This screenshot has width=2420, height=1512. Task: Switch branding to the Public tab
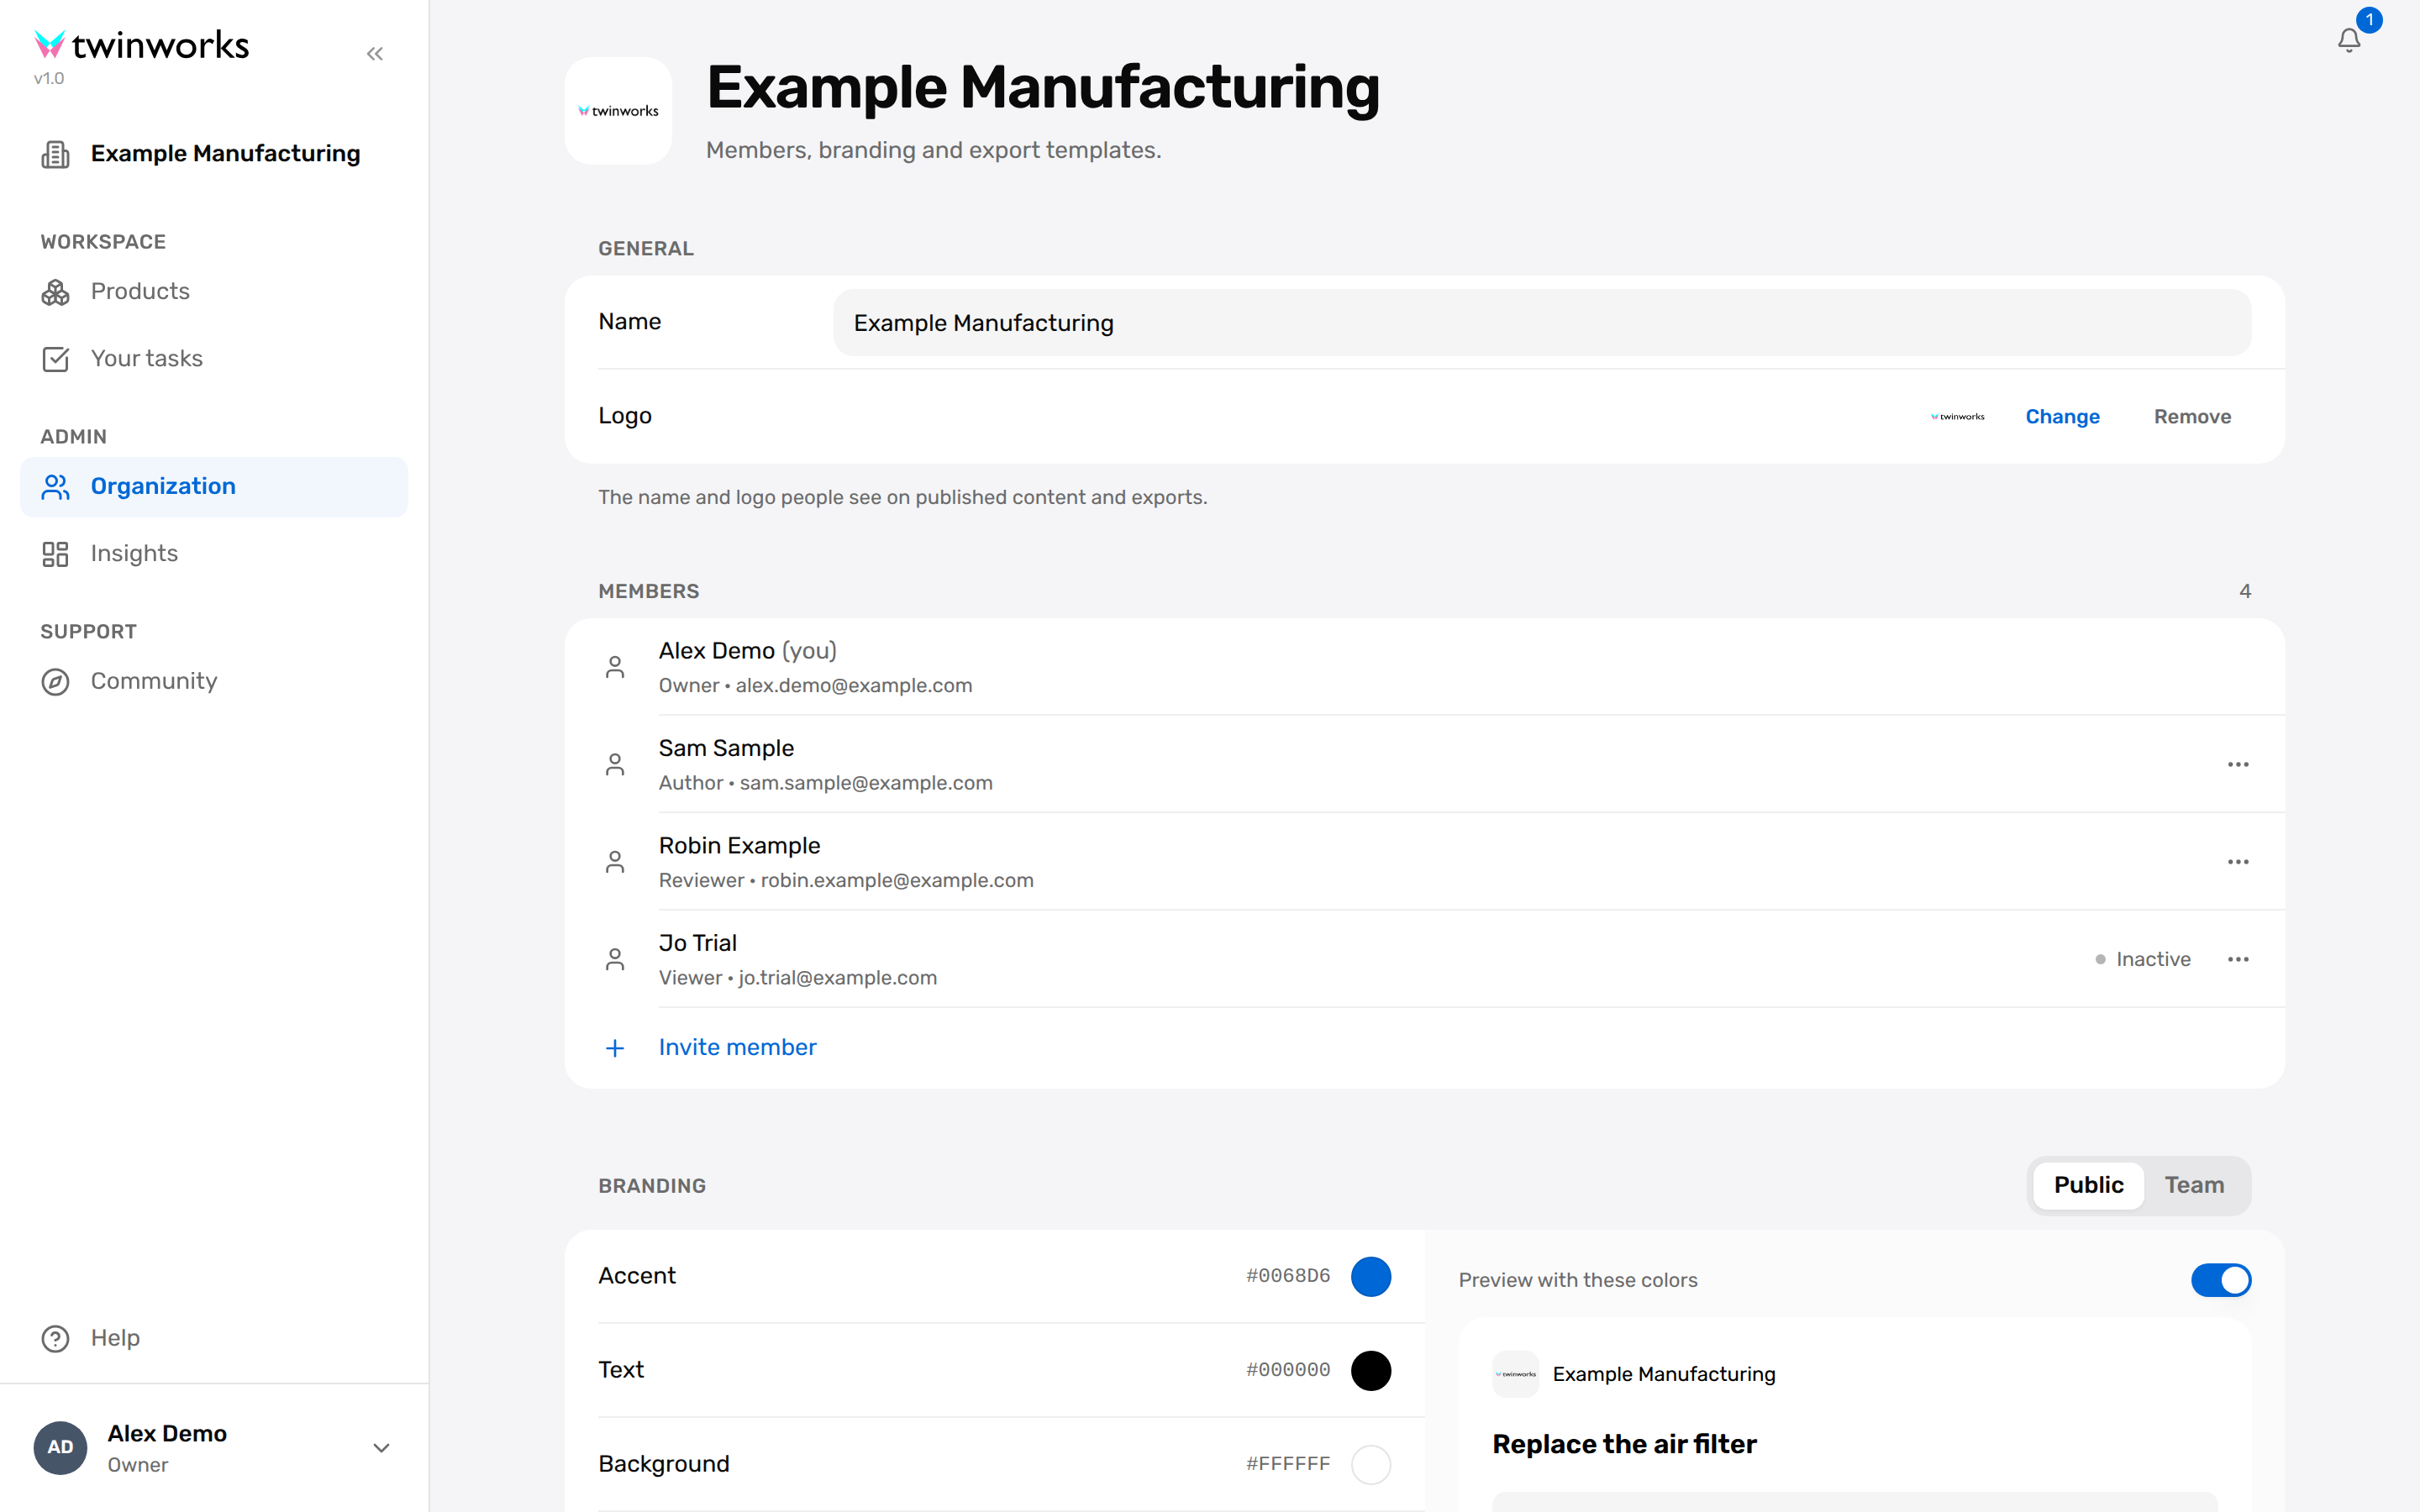2088,1186
